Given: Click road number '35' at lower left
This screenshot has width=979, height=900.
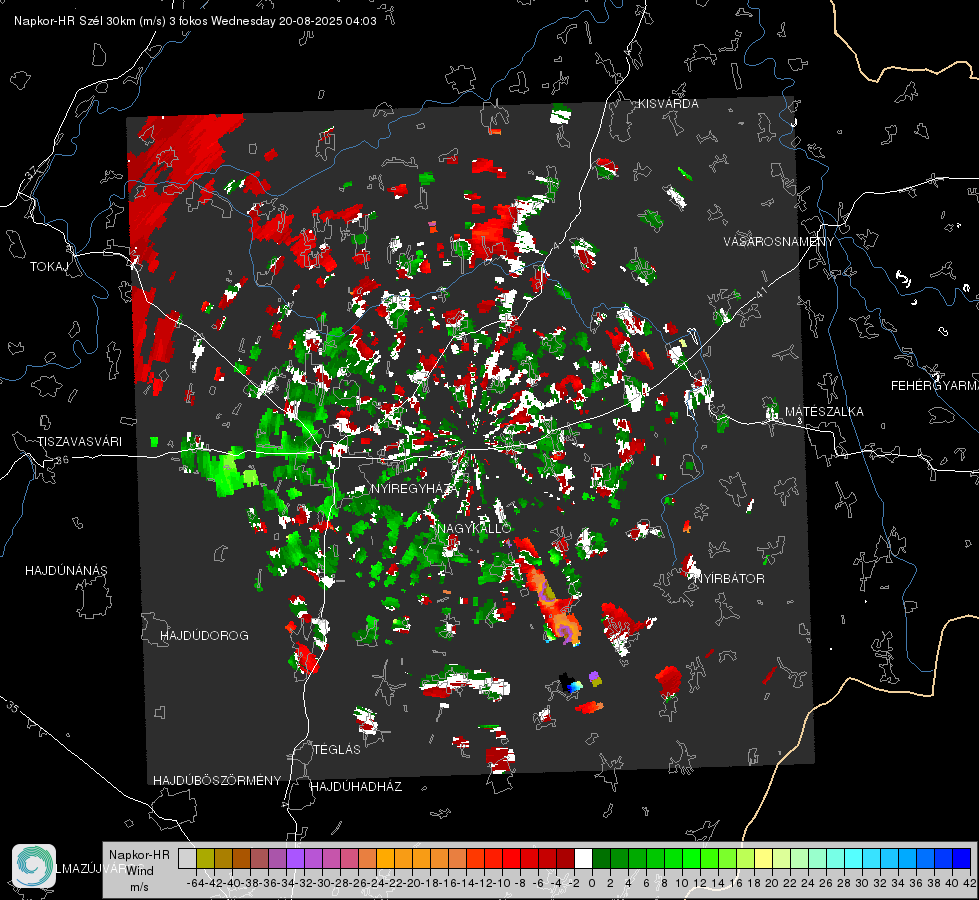Looking at the screenshot, I should [x=12, y=708].
